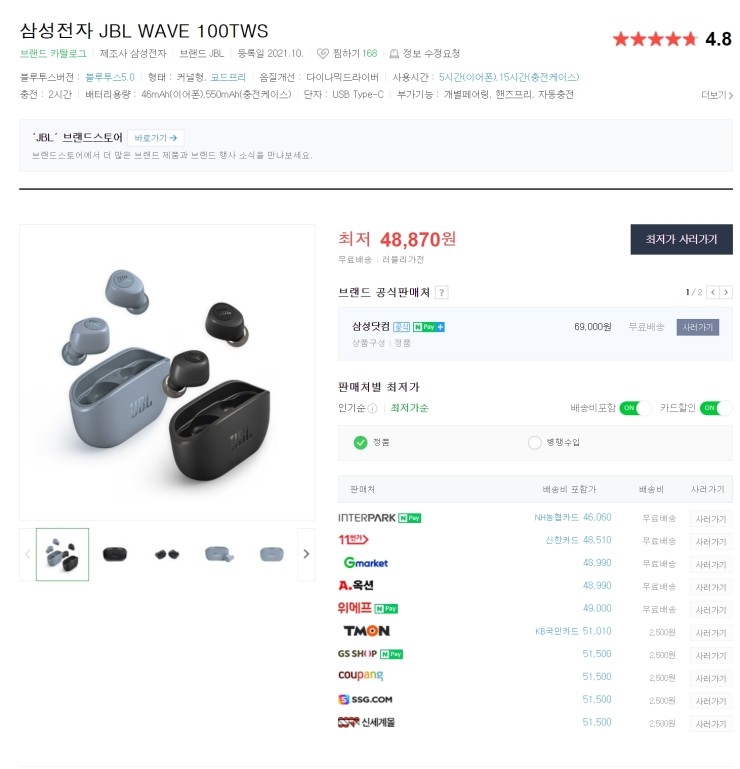Select the 병행수입 radio option
The image size is (740, 769).
(535, 442)
